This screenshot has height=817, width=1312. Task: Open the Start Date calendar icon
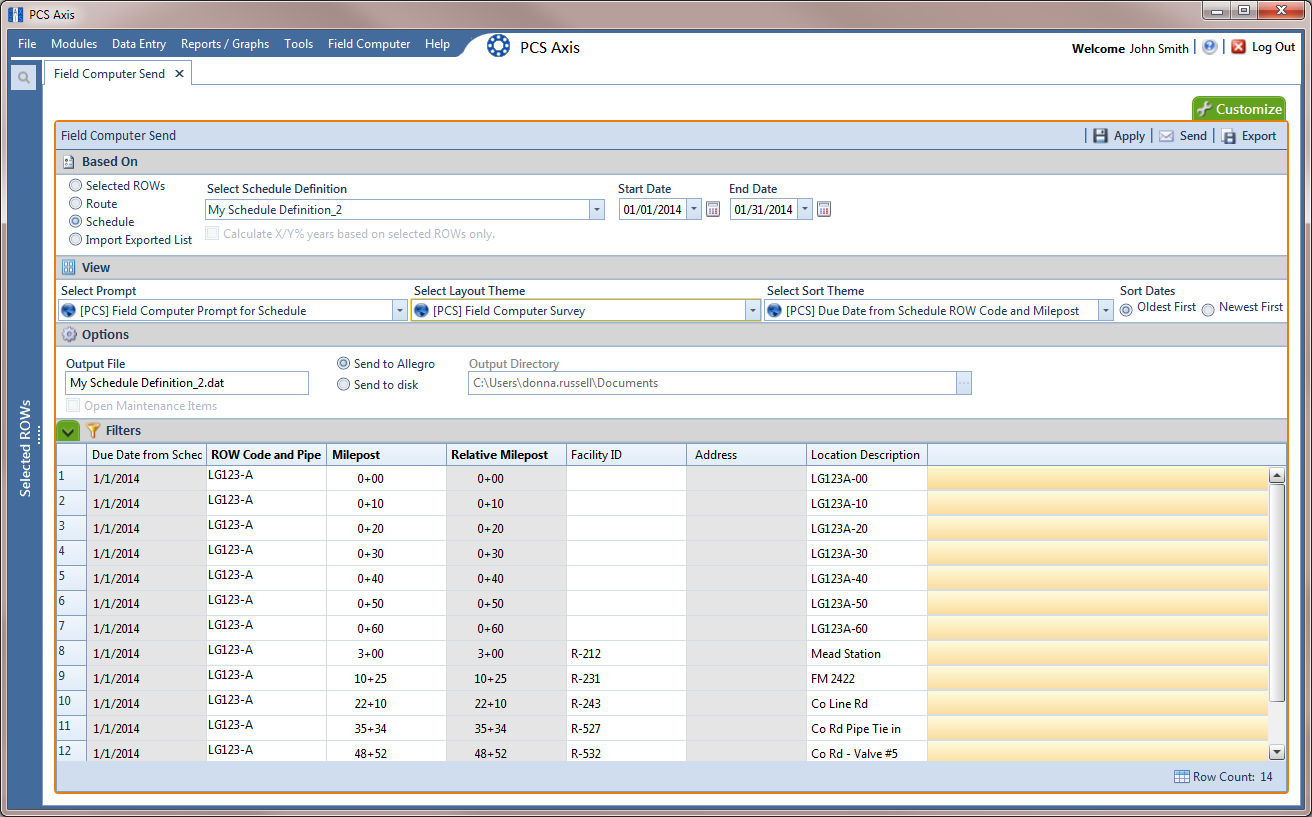point(713,209)
